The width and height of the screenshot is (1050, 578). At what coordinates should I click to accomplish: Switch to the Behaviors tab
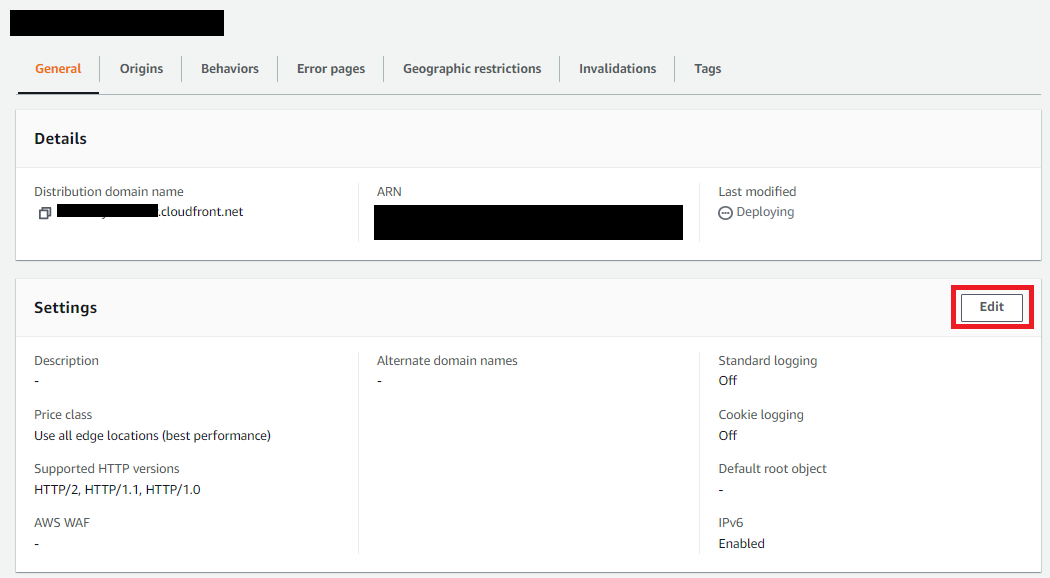(229, 68)
